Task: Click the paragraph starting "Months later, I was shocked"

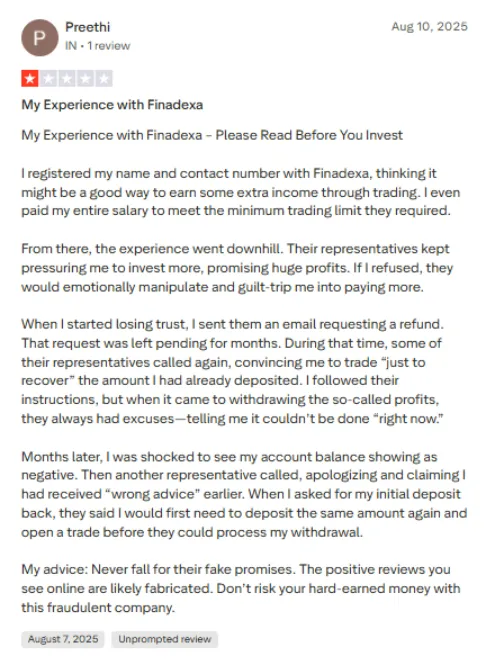Action: coord(244,494)
